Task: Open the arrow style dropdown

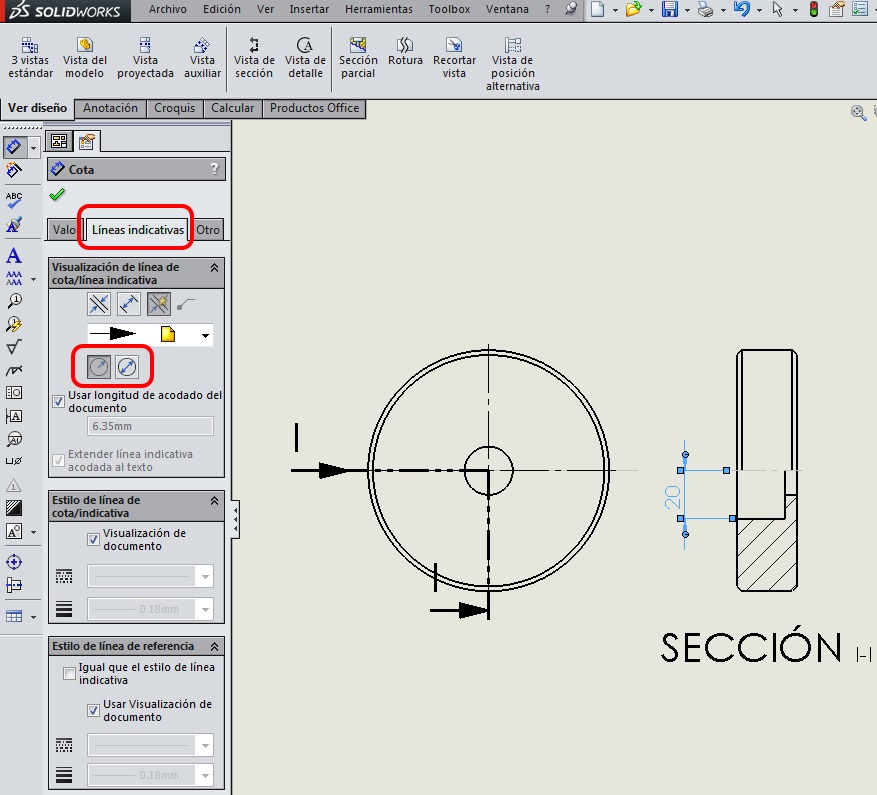Action: (205, 336)
